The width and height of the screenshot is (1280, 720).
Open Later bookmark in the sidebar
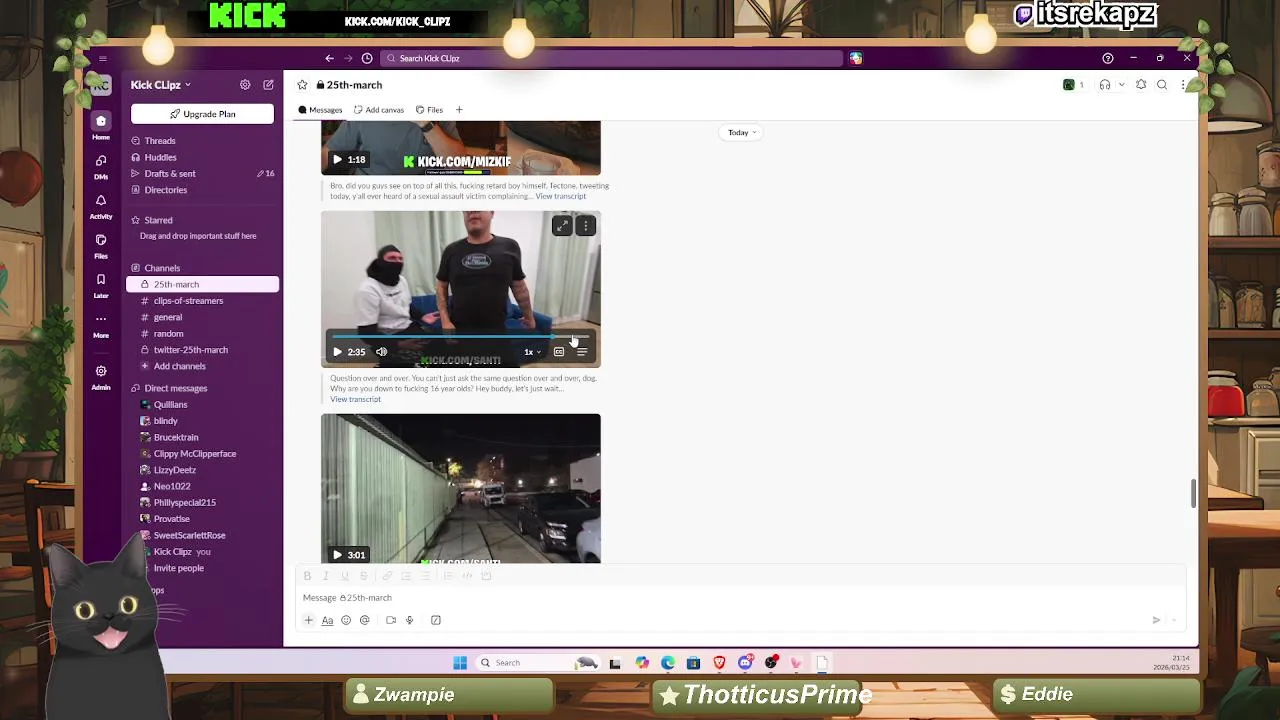(101, 285)
